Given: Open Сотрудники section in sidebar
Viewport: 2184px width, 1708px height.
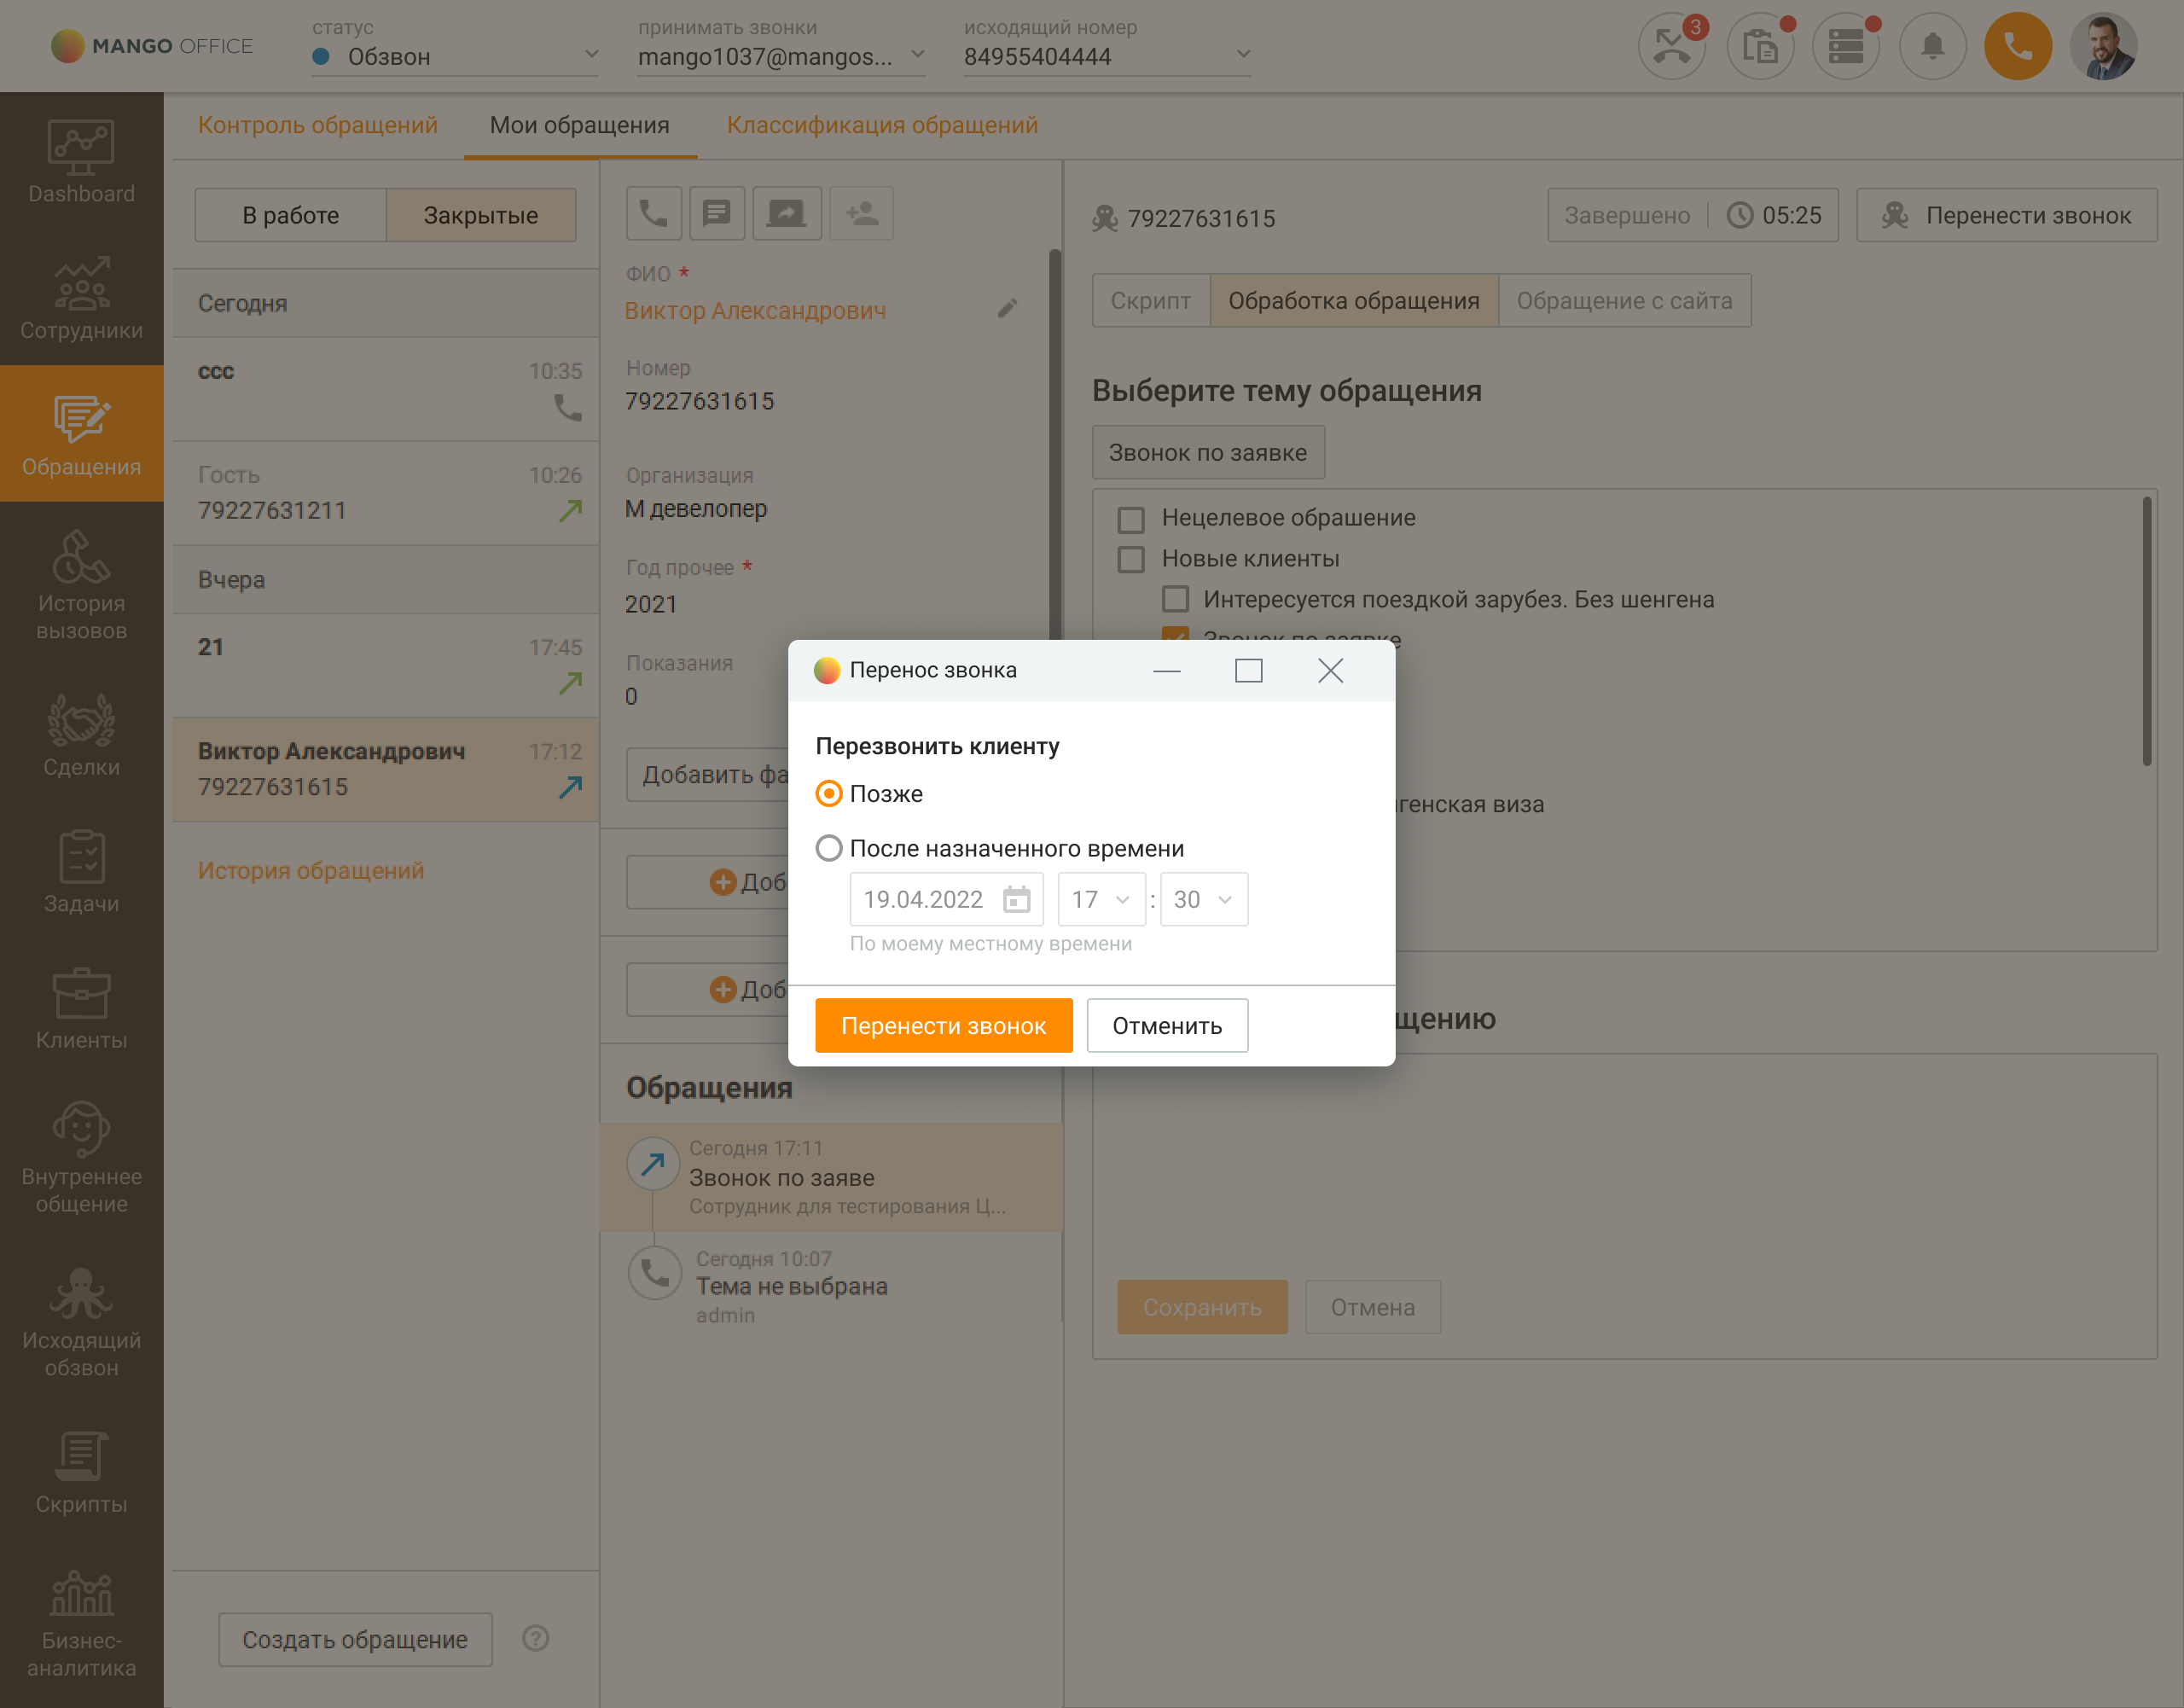Looking at the screenshot, I should [82, 298].
